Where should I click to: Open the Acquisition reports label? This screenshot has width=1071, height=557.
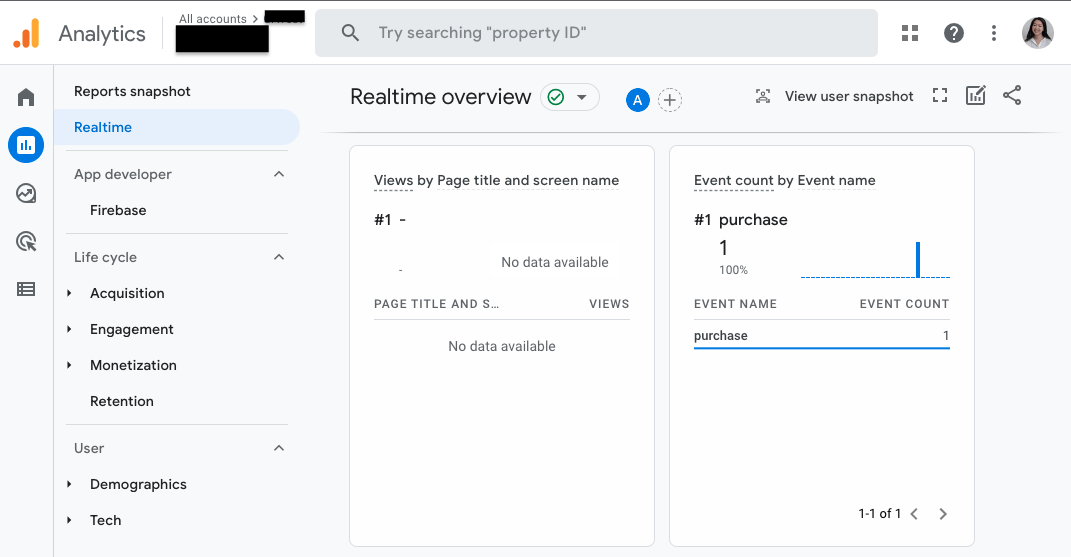(127, 293)
